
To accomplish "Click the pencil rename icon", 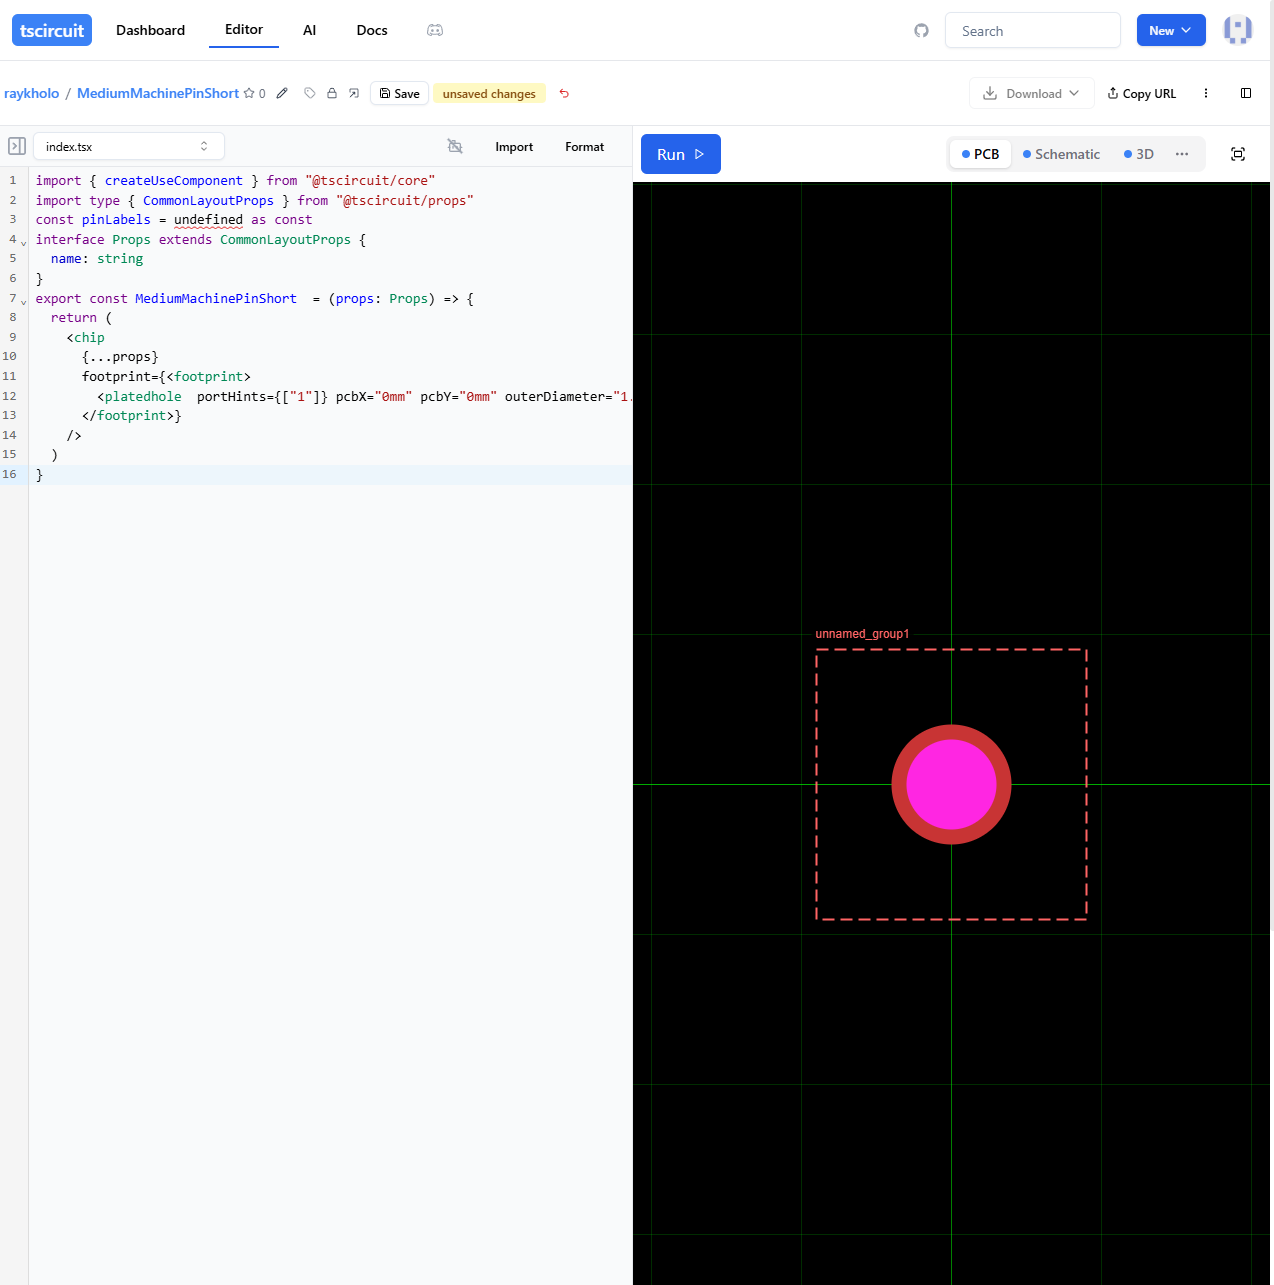I will pyautogui.click(x=282, y=93).
